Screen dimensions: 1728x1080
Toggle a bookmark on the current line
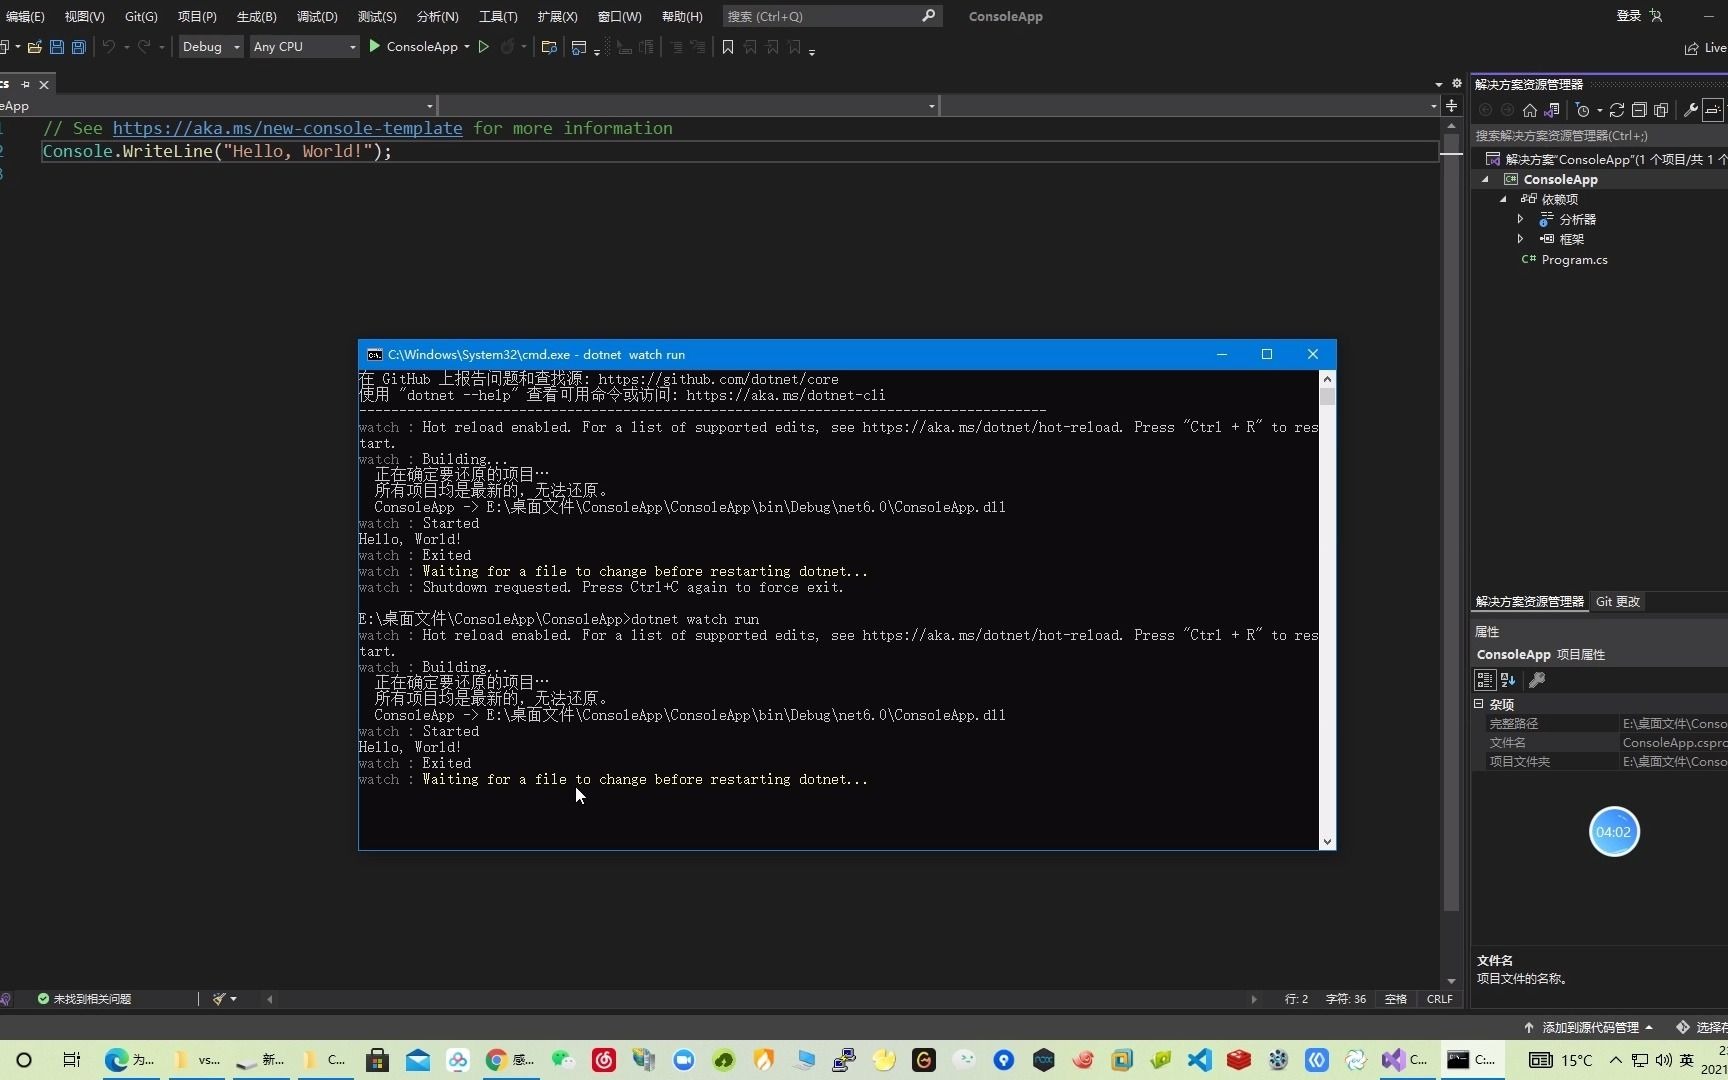[x=727, y=47]
